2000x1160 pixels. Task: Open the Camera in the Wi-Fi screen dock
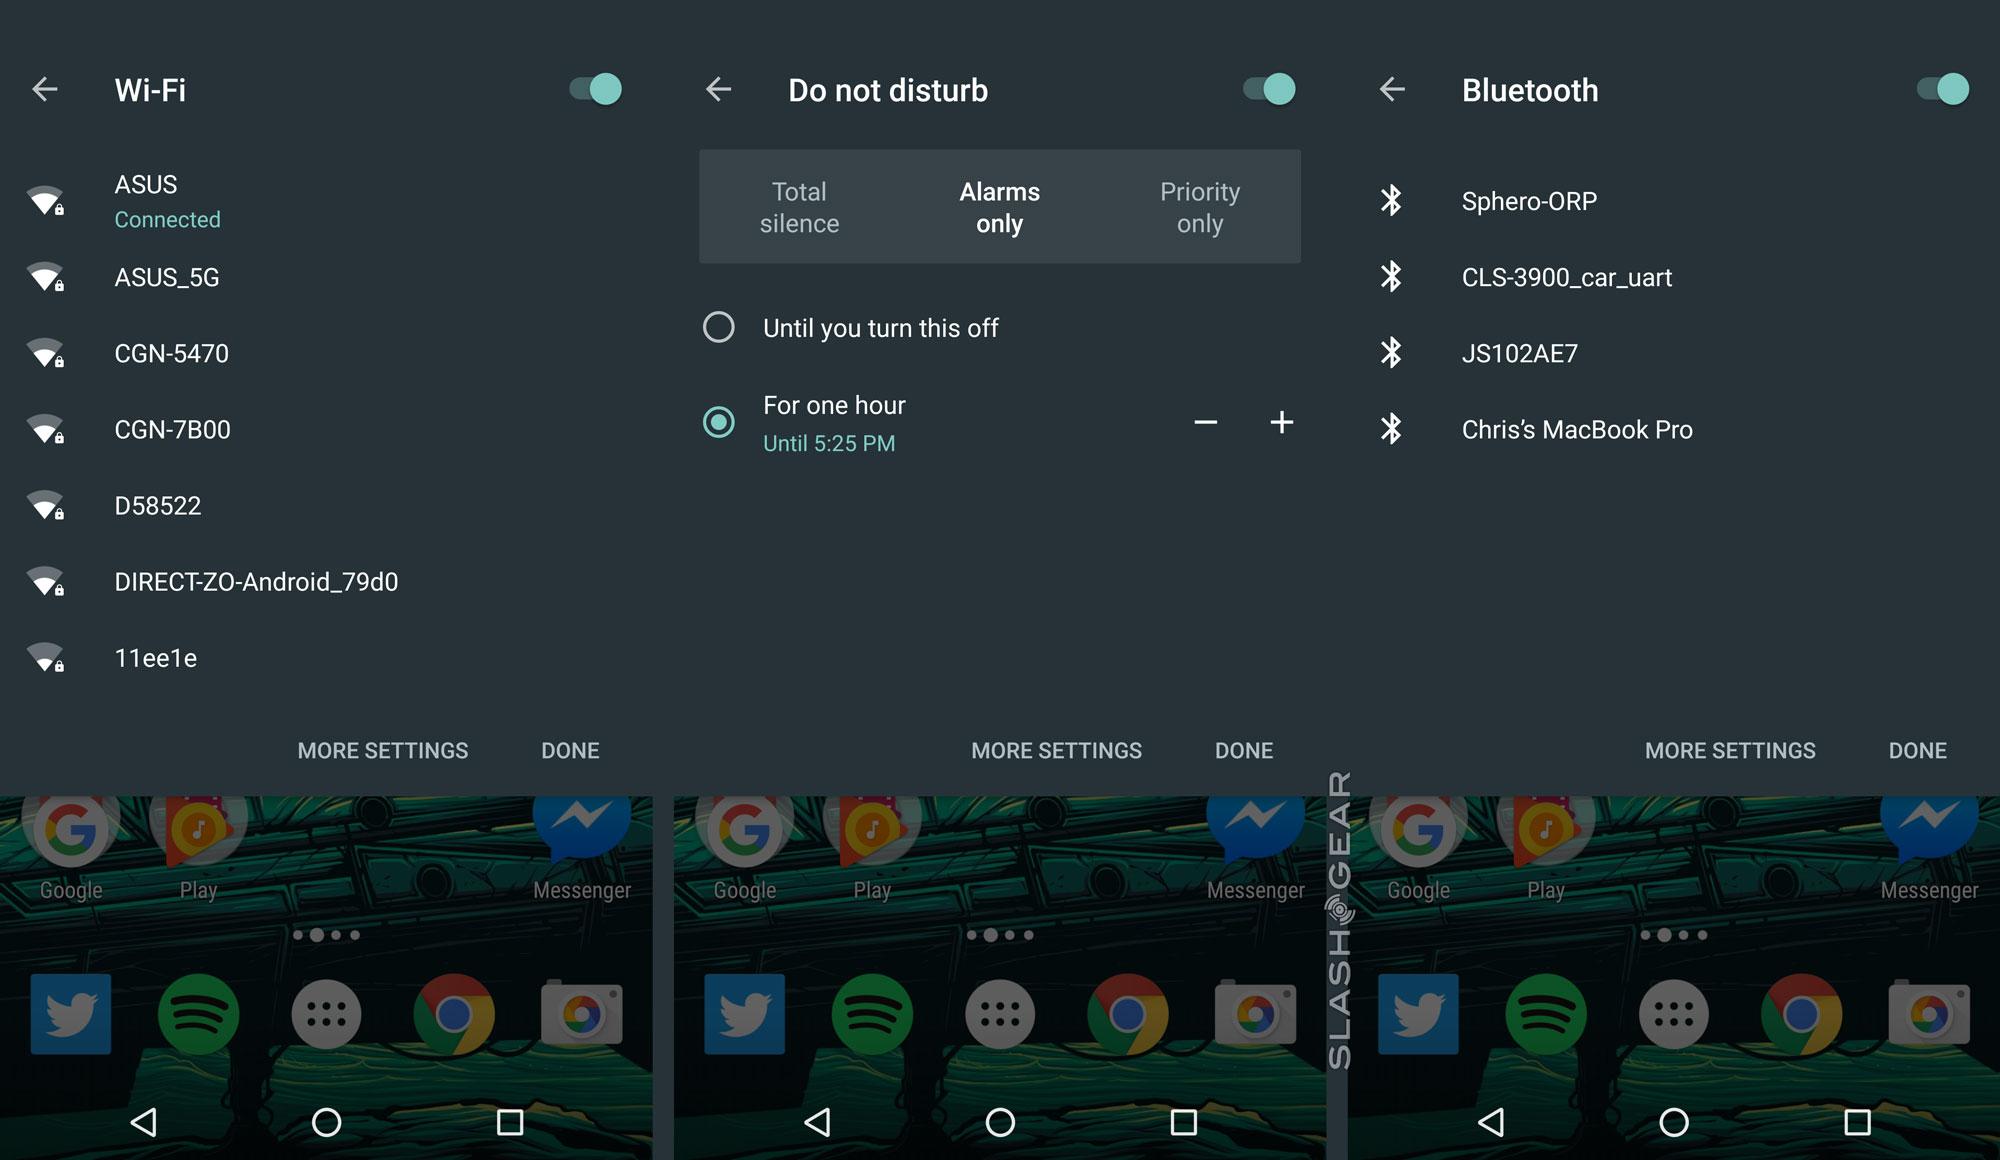(x=582, y=1013)
